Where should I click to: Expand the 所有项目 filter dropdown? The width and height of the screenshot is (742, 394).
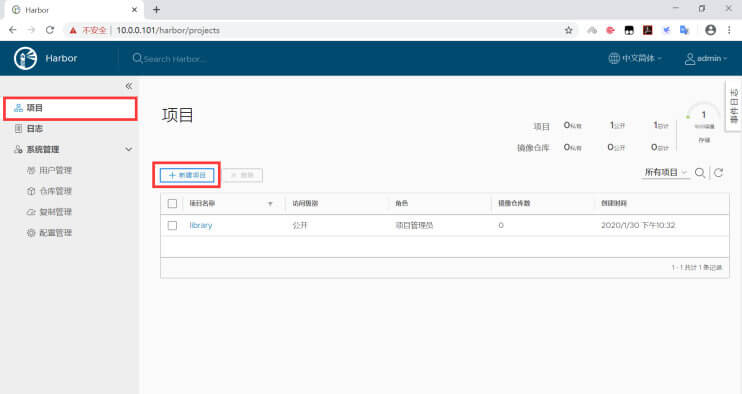coord(665,173)
